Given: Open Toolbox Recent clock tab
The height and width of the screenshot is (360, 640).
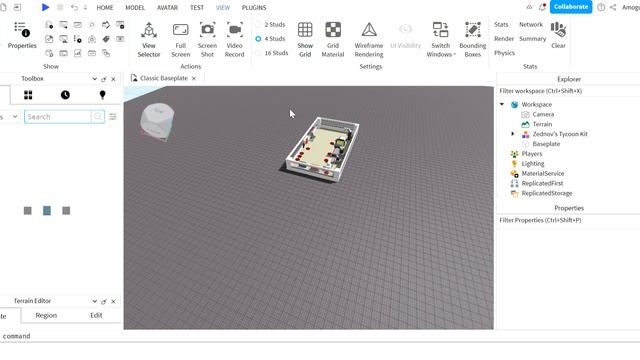Looking at the screenshot, I should click(x=65, y=95).
